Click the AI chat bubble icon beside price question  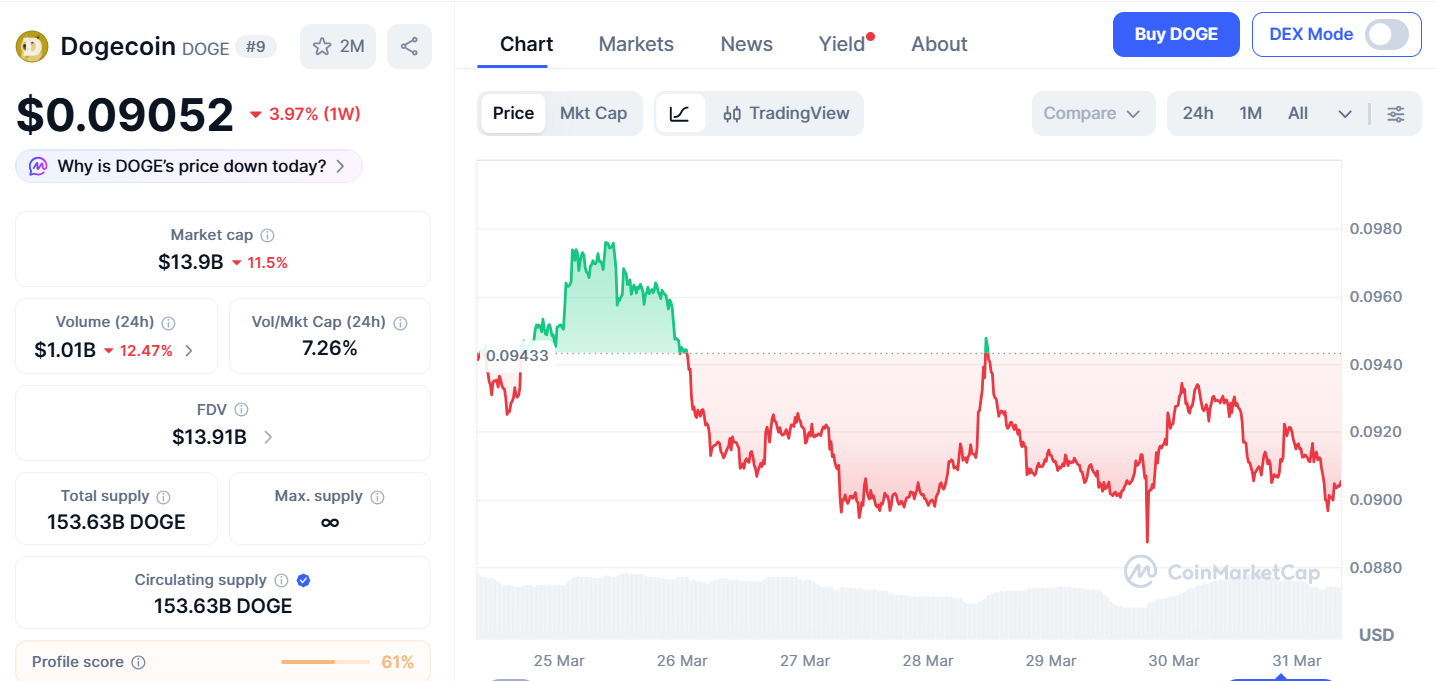38,166
